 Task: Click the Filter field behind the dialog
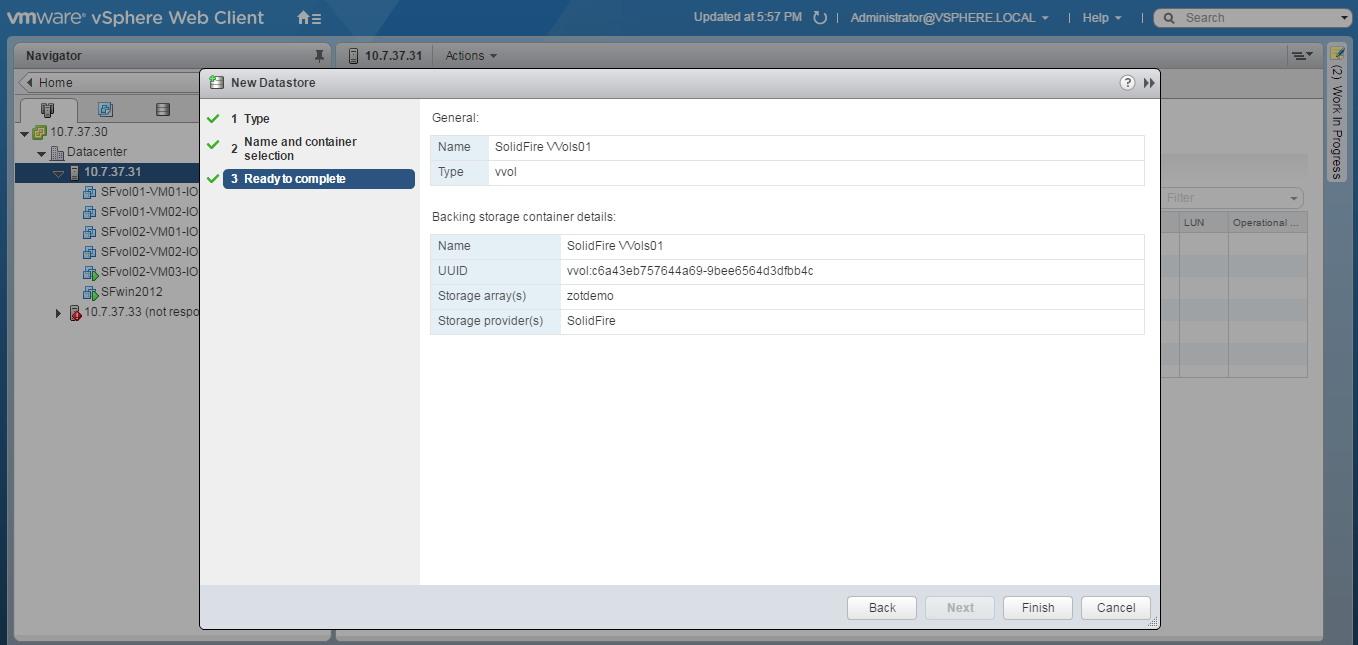point(1232,198)
